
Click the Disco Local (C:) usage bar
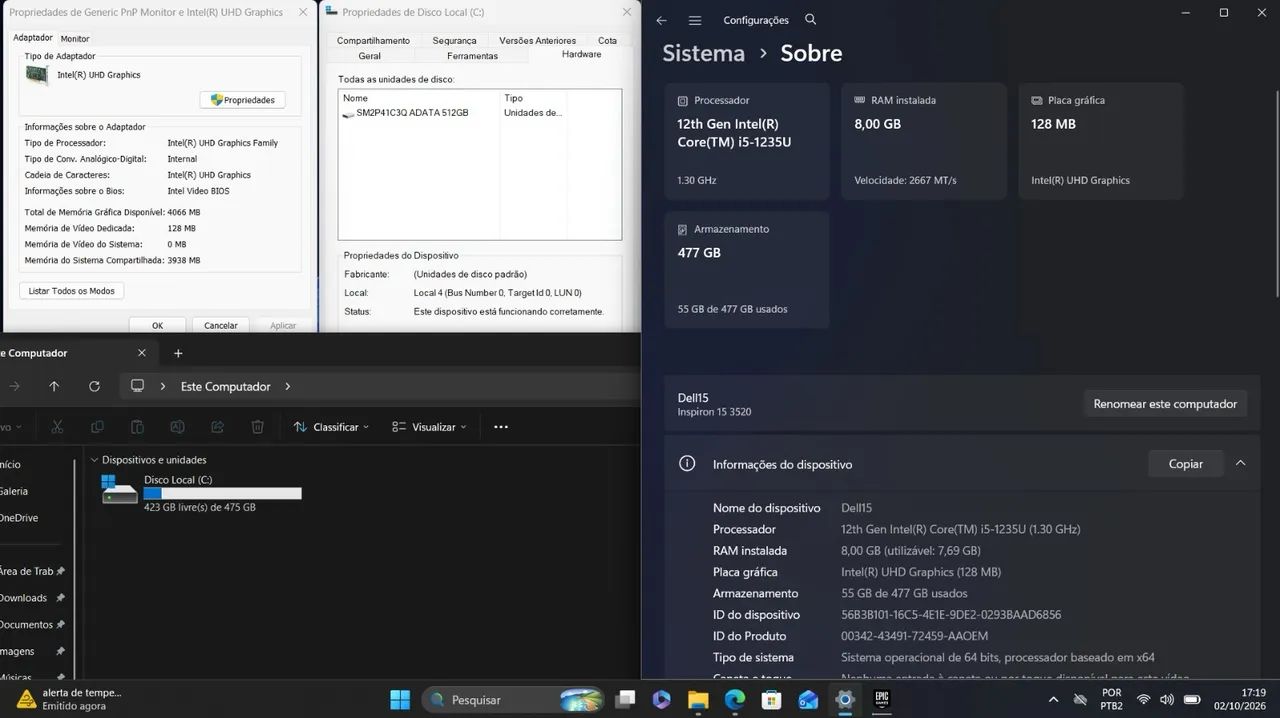(222, 493)
